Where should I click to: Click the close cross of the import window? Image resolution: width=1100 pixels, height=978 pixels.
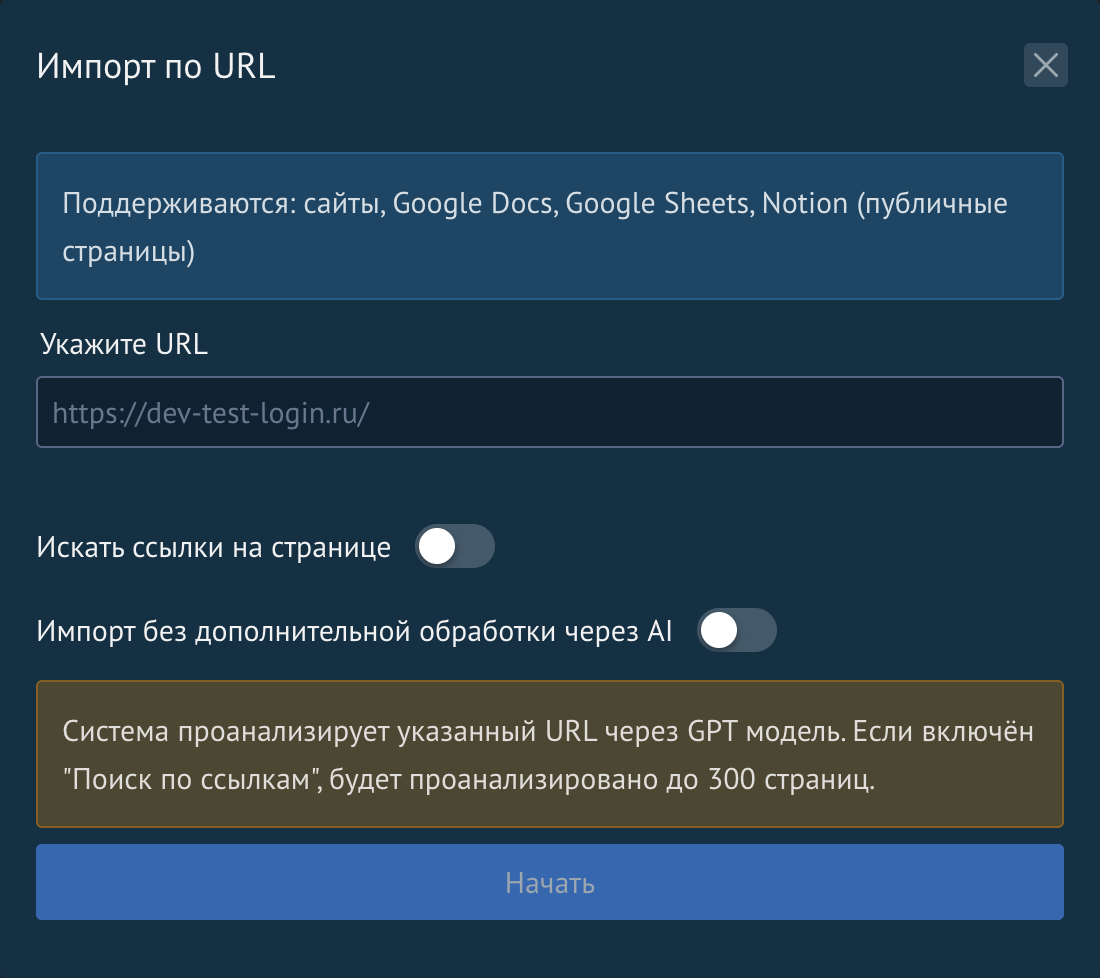tap(1047, 66)
